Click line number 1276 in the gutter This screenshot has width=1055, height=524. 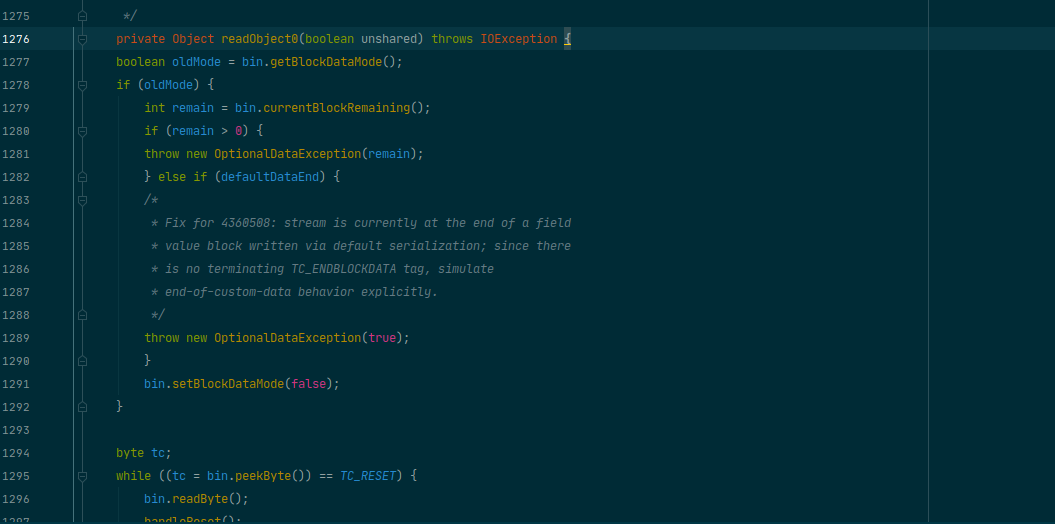coord(17,39)
